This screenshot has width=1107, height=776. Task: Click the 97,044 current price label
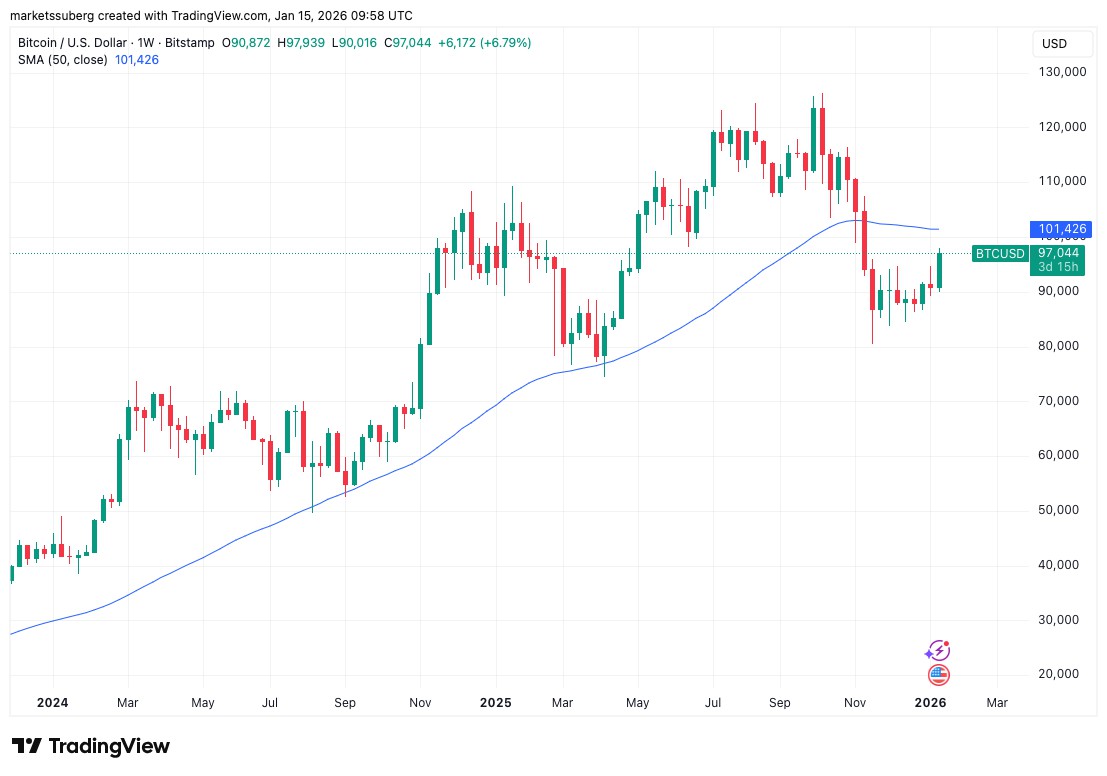click(1058, 253)
